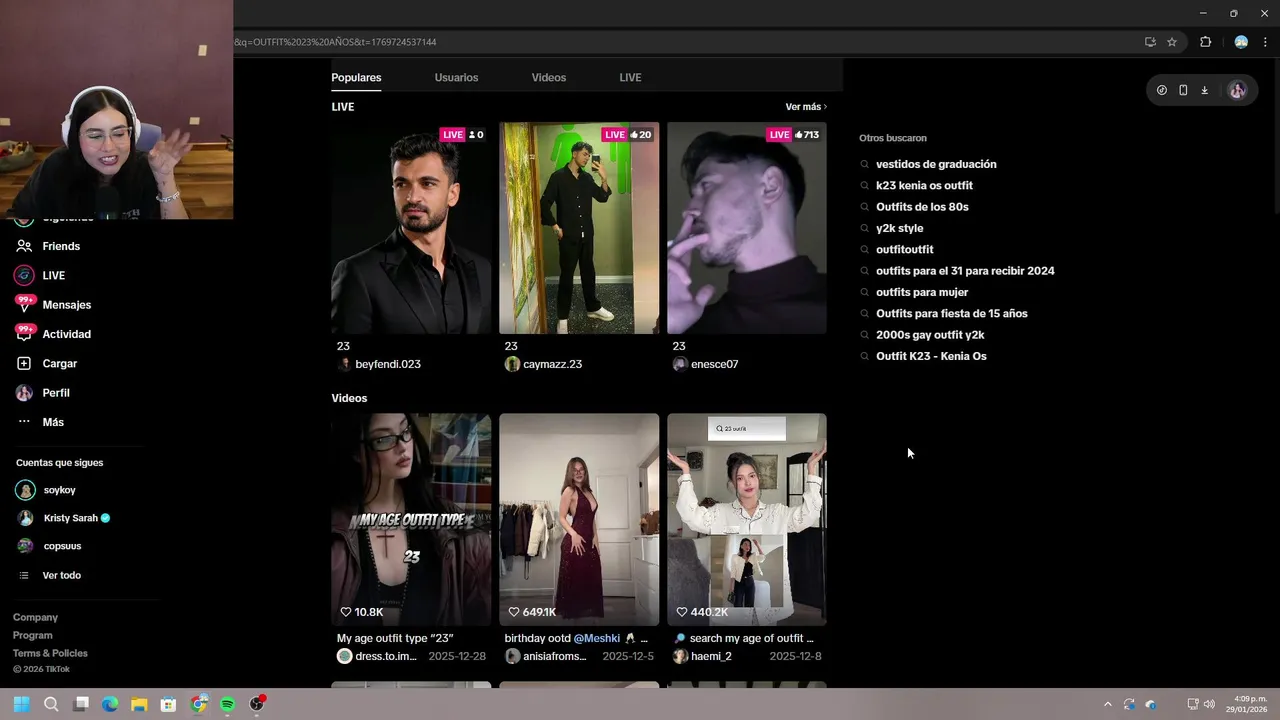Open File Explorer from taskbar
Screen dimensions: 1280x720
139,704
